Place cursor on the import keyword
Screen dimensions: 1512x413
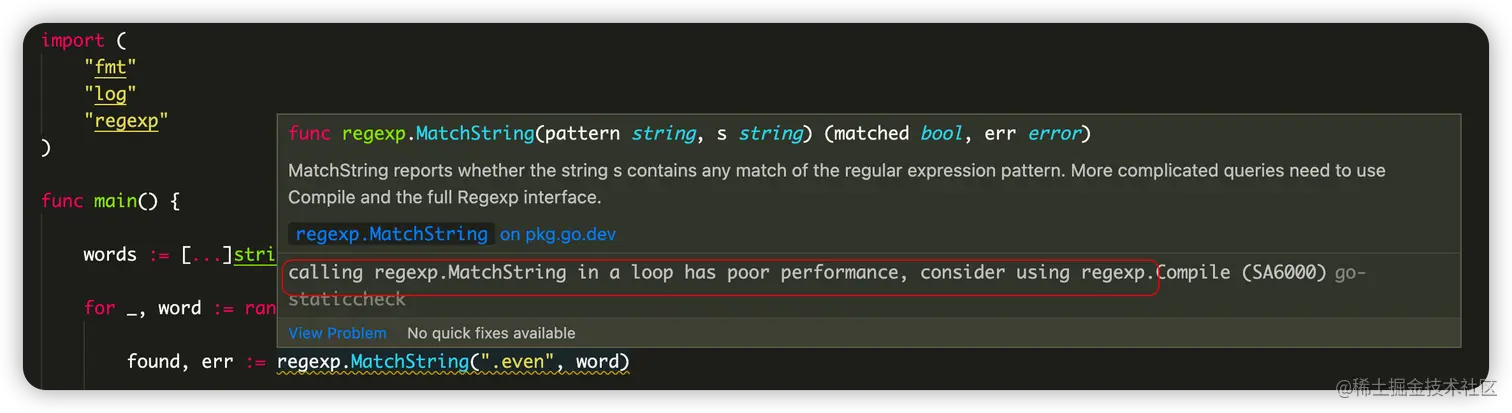[72, 40]
